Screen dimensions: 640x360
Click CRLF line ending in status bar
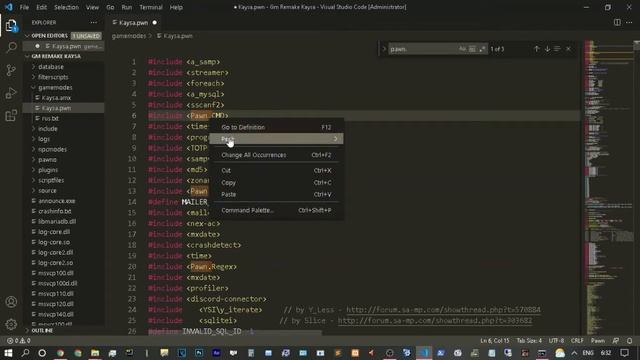[x=577, y=340]
